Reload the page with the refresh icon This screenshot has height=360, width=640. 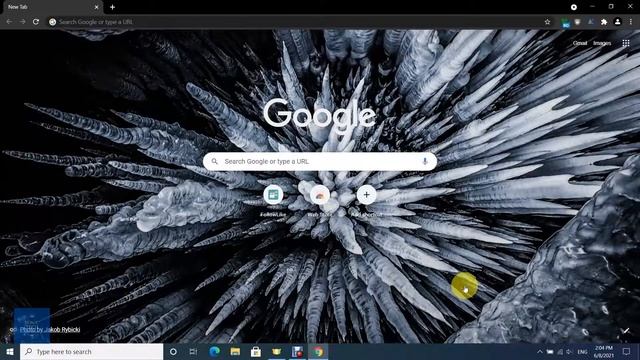(x=36, y=22)
